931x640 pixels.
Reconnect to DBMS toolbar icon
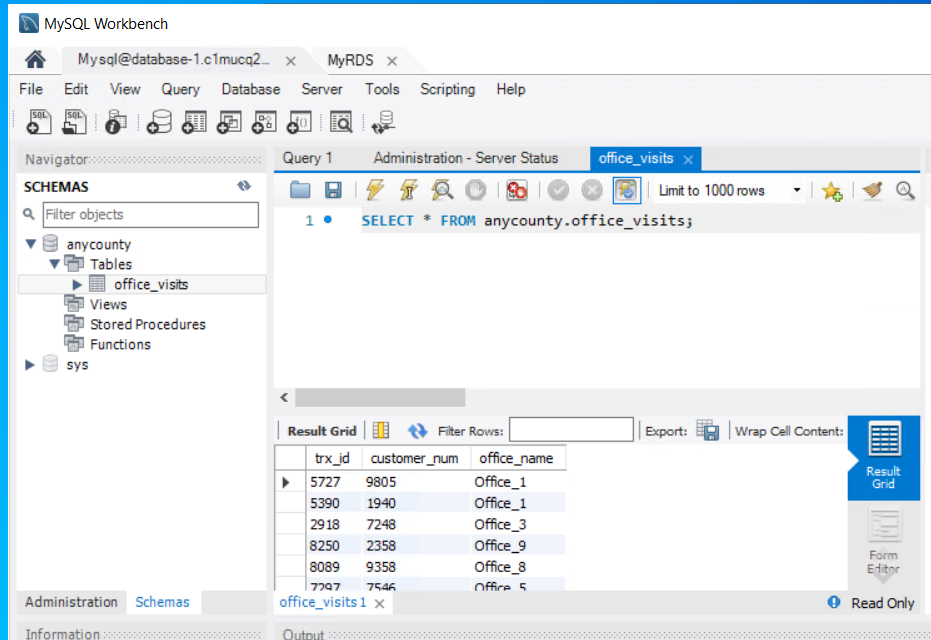383,122
